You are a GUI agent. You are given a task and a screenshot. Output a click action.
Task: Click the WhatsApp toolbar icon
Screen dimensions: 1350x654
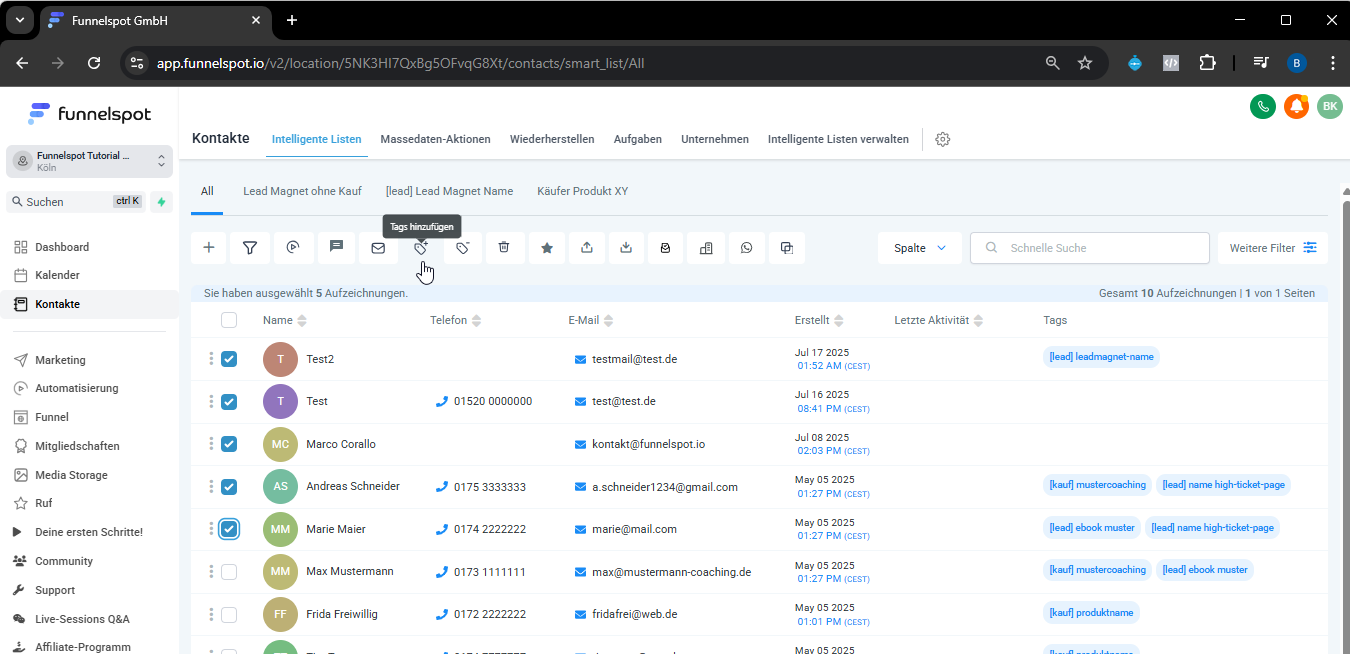(746, 248)
